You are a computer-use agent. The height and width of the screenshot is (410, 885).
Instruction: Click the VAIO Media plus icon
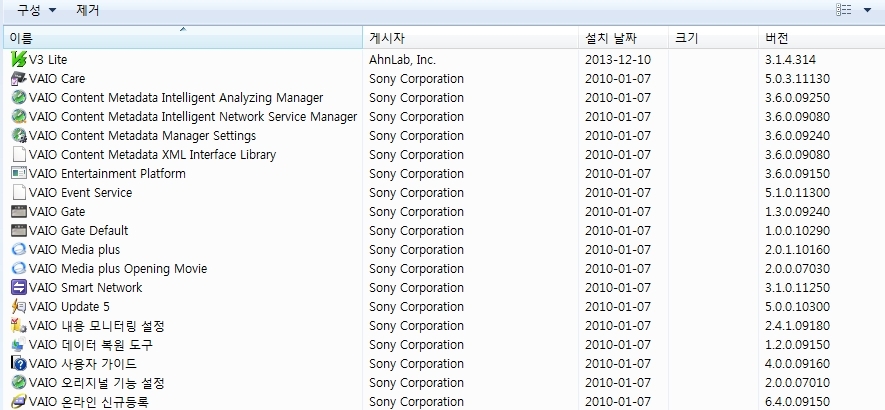(19, 250)
